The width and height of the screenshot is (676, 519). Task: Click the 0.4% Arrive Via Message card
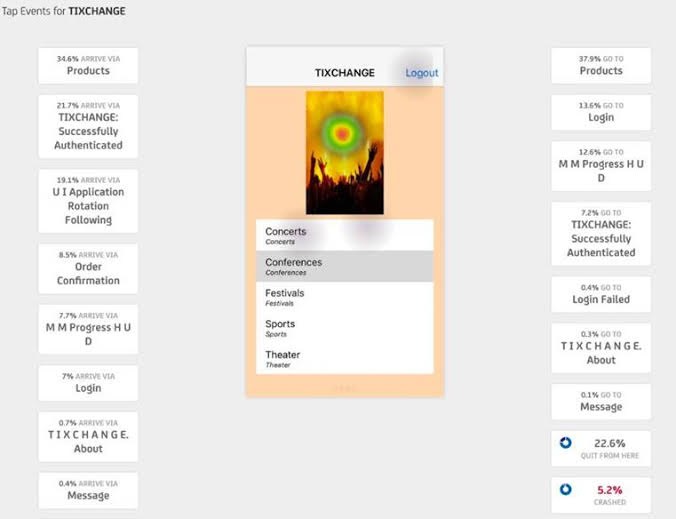pyautogui.click(x=88, y=491)
